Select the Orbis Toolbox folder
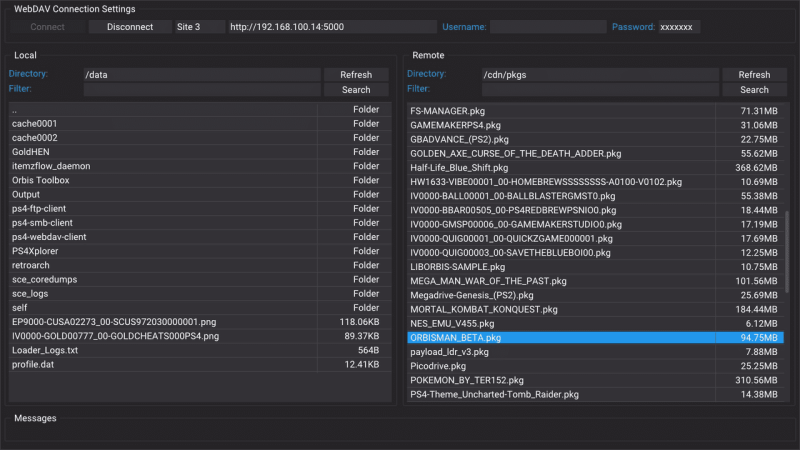The image size is (800, 450). [200, 180]
